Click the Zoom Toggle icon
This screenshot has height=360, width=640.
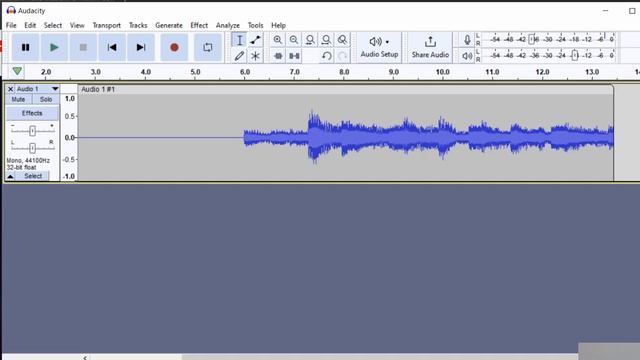(x=342, y=40)
